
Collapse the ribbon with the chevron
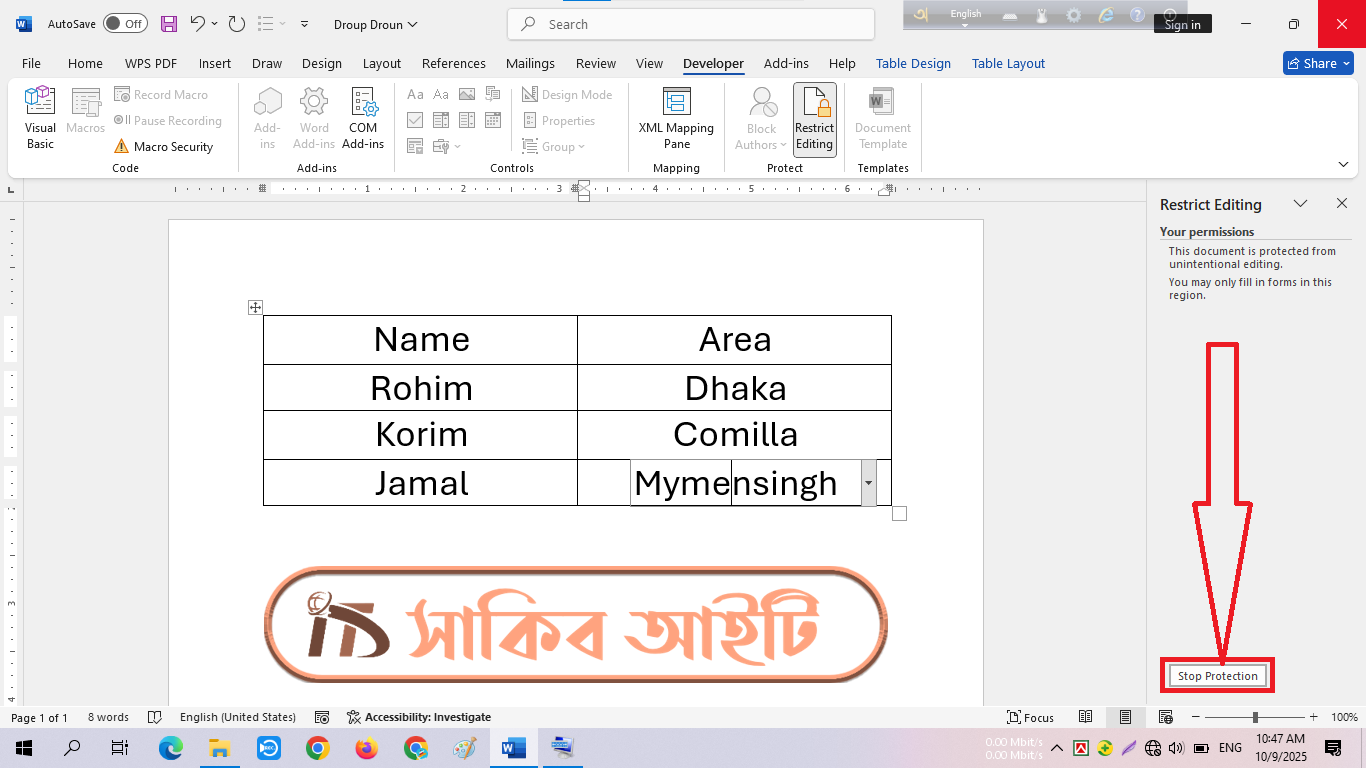tap(1343, 164)
